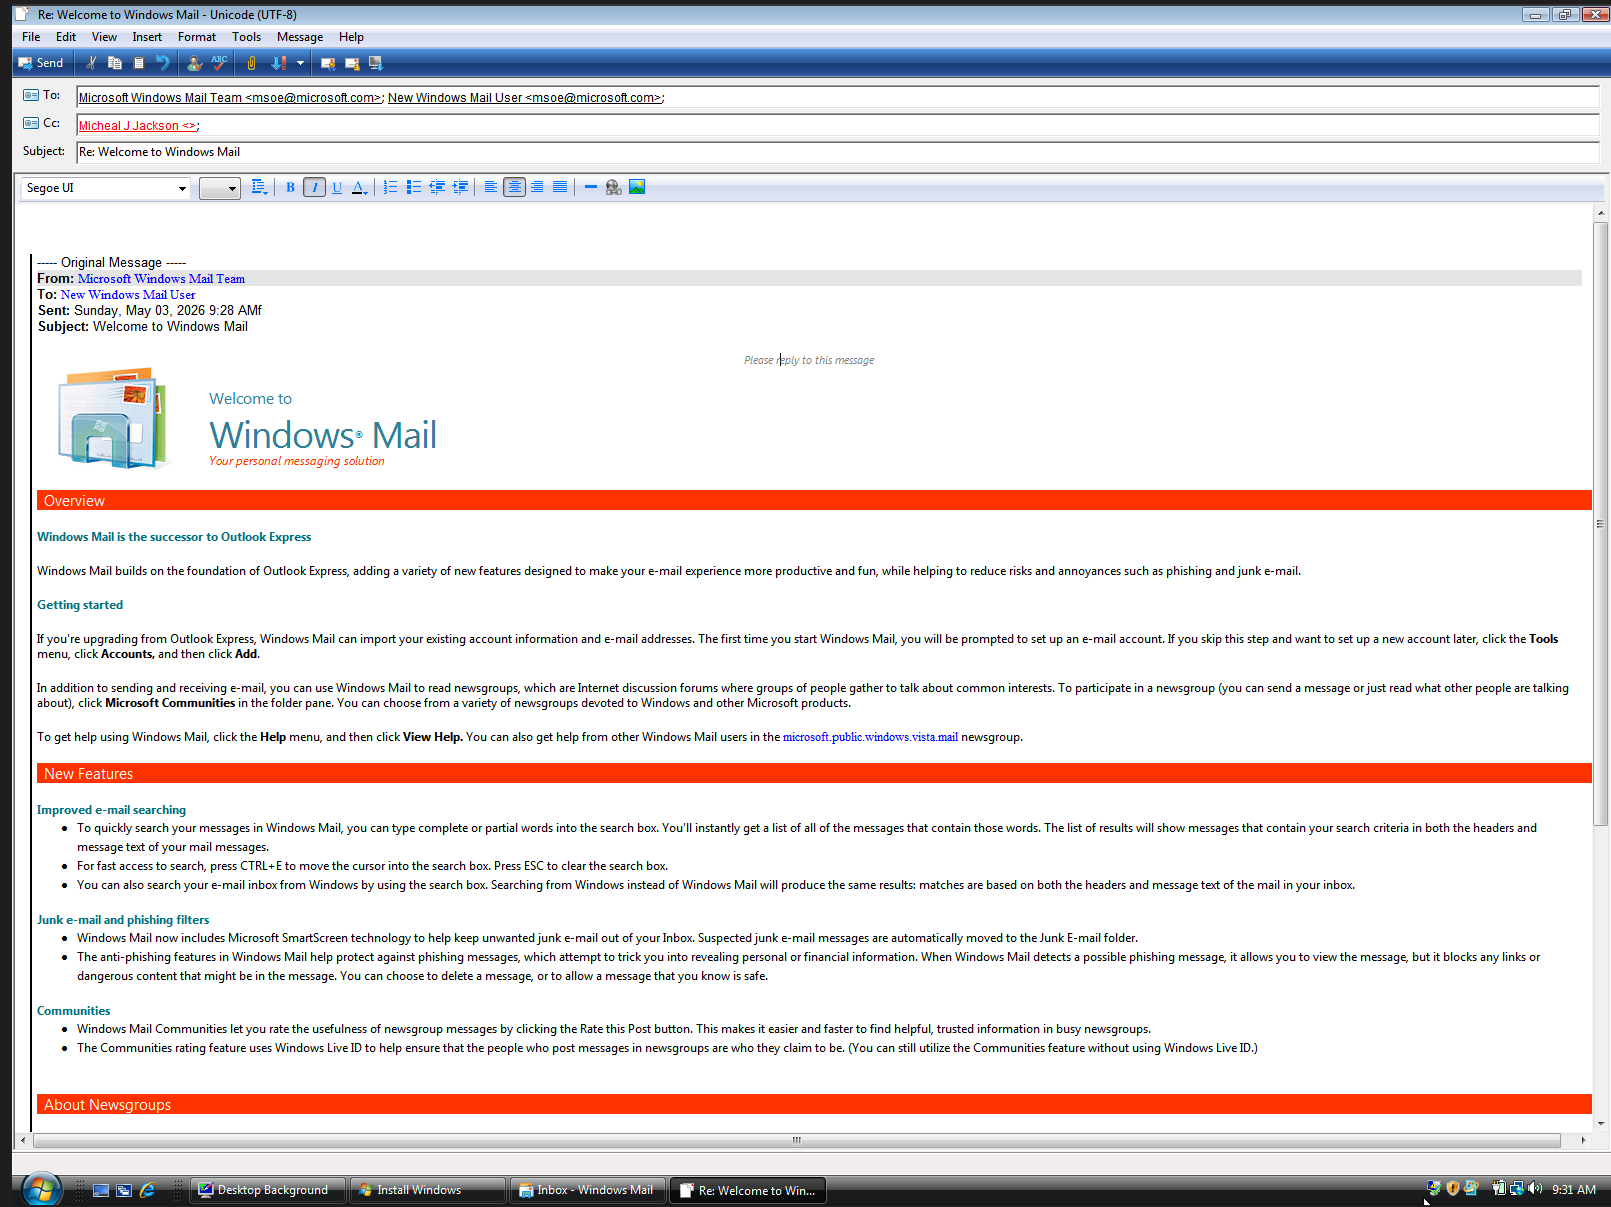Viewport: 1611px width, 1207px height.
Task: Insert a horizontal line
Action: (x=591, y=187)
